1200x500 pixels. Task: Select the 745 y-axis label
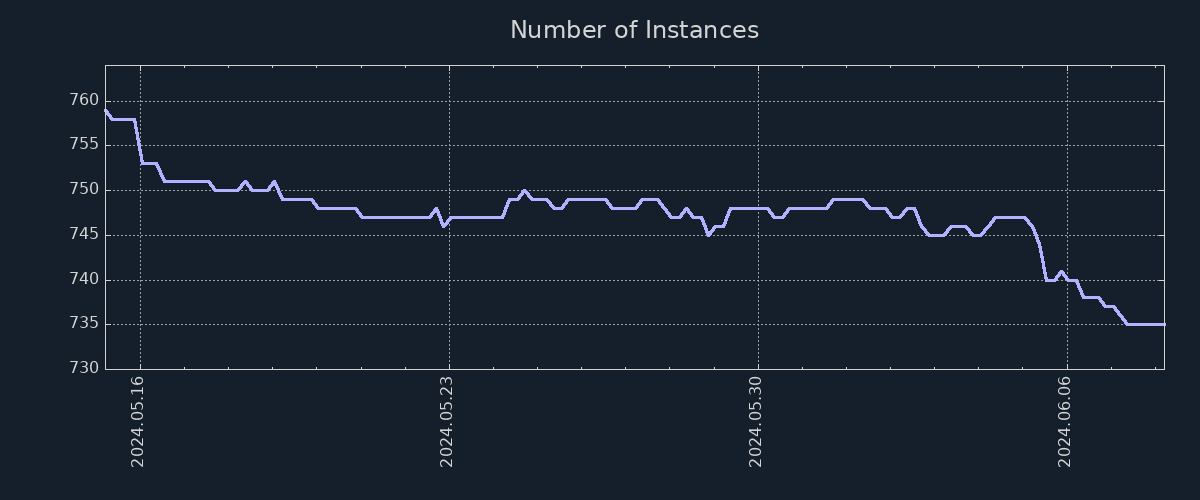click(84, 235)
